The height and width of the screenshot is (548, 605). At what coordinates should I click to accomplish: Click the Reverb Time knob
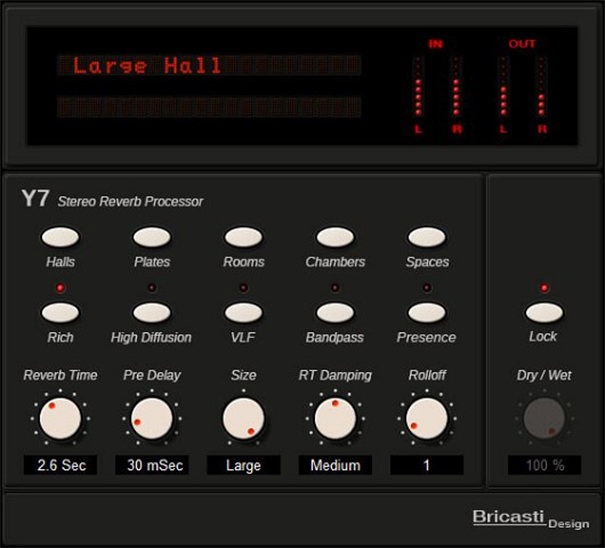pos(60,417)
